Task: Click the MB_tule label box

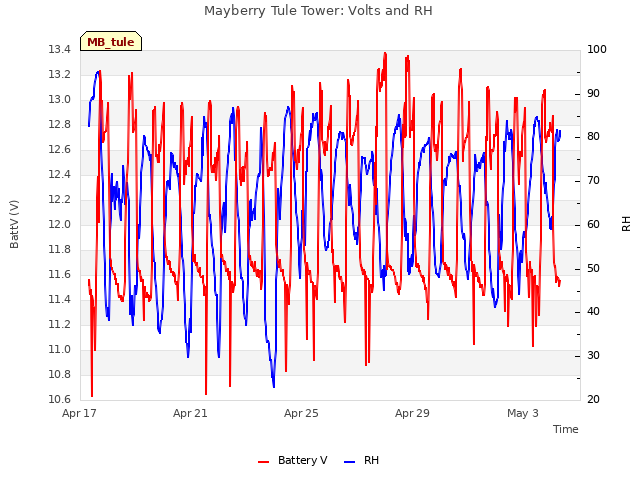Action: (x=111, y=41)
